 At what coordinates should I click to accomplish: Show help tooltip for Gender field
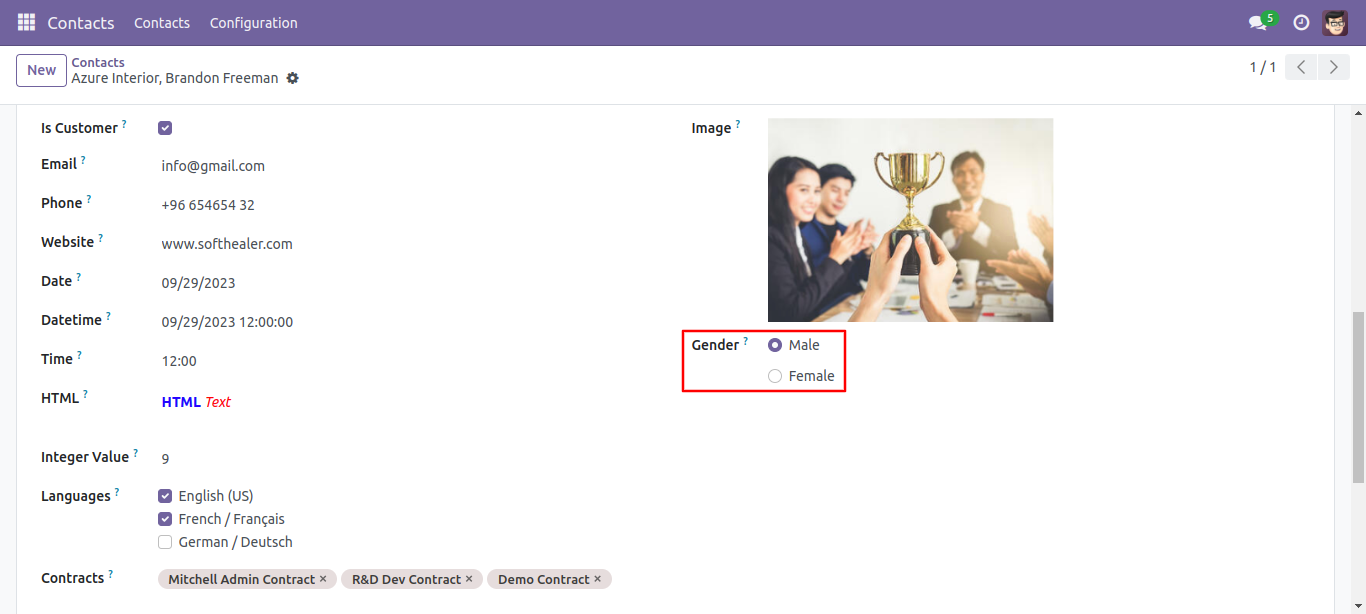pos(745,341)
